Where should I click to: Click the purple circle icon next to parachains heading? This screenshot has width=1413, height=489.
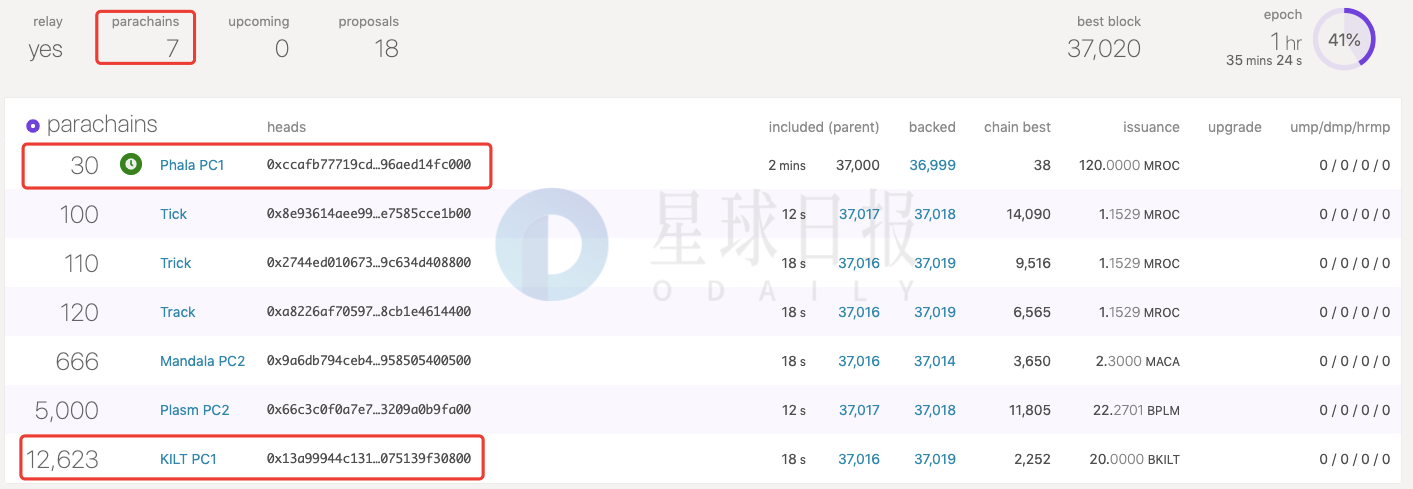(33, 126)
